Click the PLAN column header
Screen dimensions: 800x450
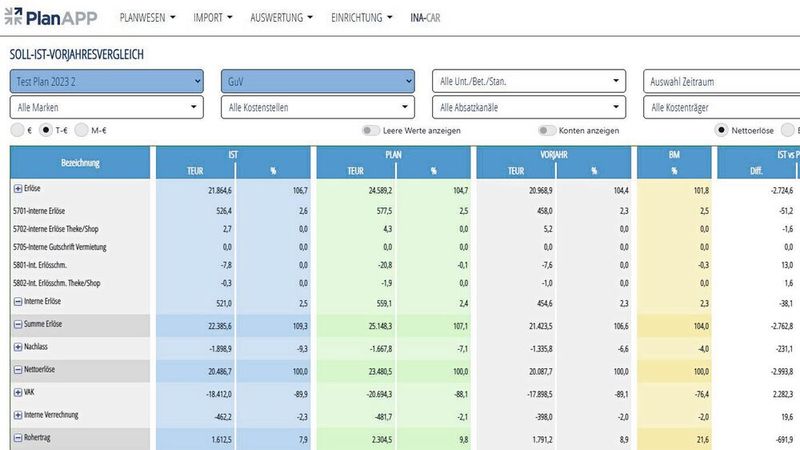click(393, 154)
